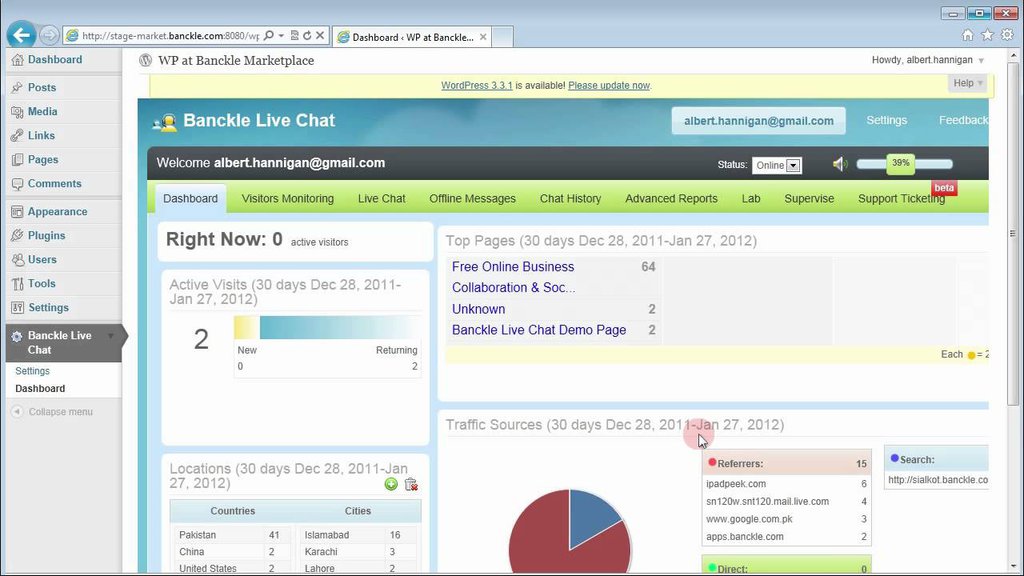This screenshot has height=576, width=1024.
Task: Open Banckle header Settings link
Action: tap(887, 120)
